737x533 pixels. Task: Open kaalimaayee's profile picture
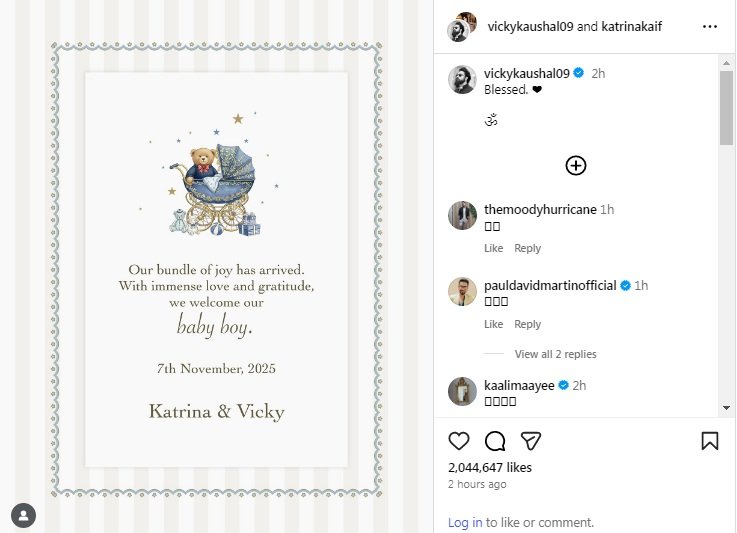coord(462,391)
